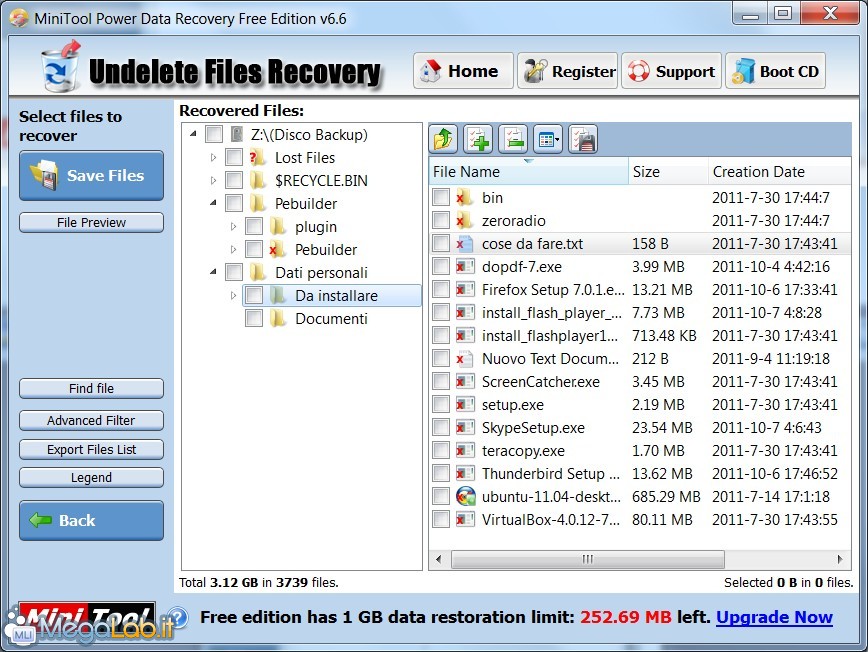Click the VirtualBox installer file icon

(x=465, y=520)
